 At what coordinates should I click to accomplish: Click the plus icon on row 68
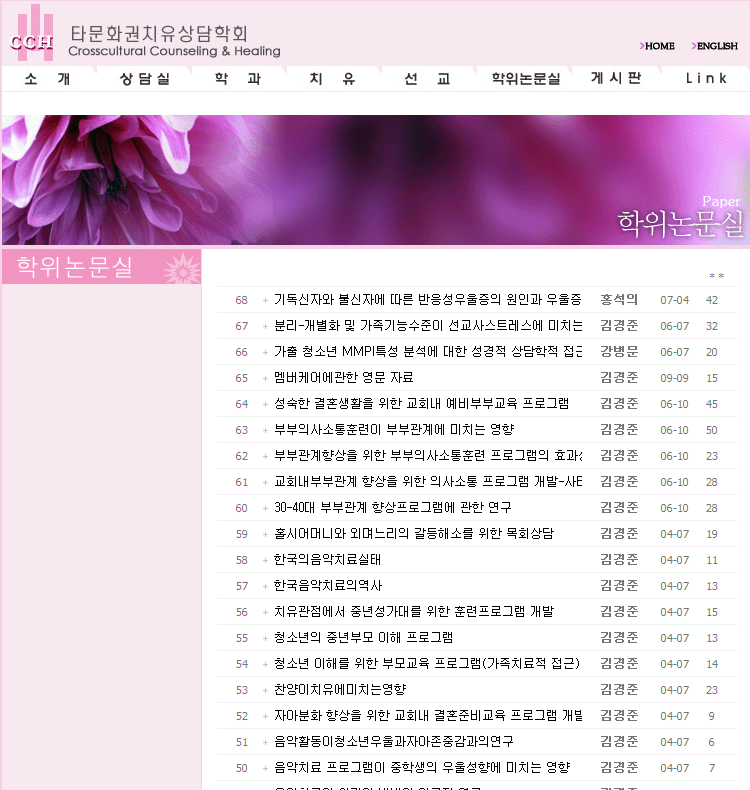tap(265, 301)
